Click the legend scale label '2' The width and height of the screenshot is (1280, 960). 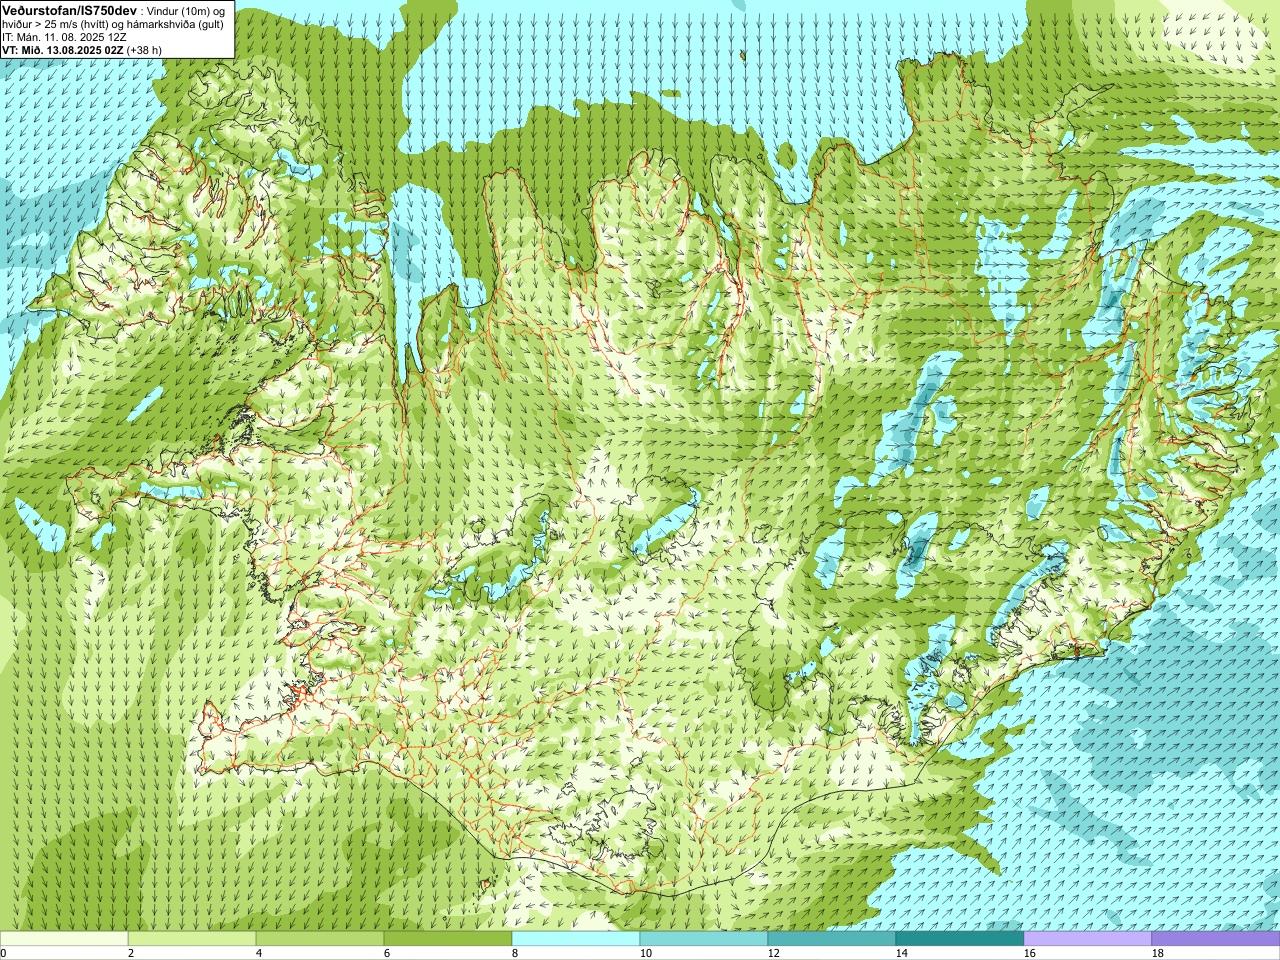point(131,953)
